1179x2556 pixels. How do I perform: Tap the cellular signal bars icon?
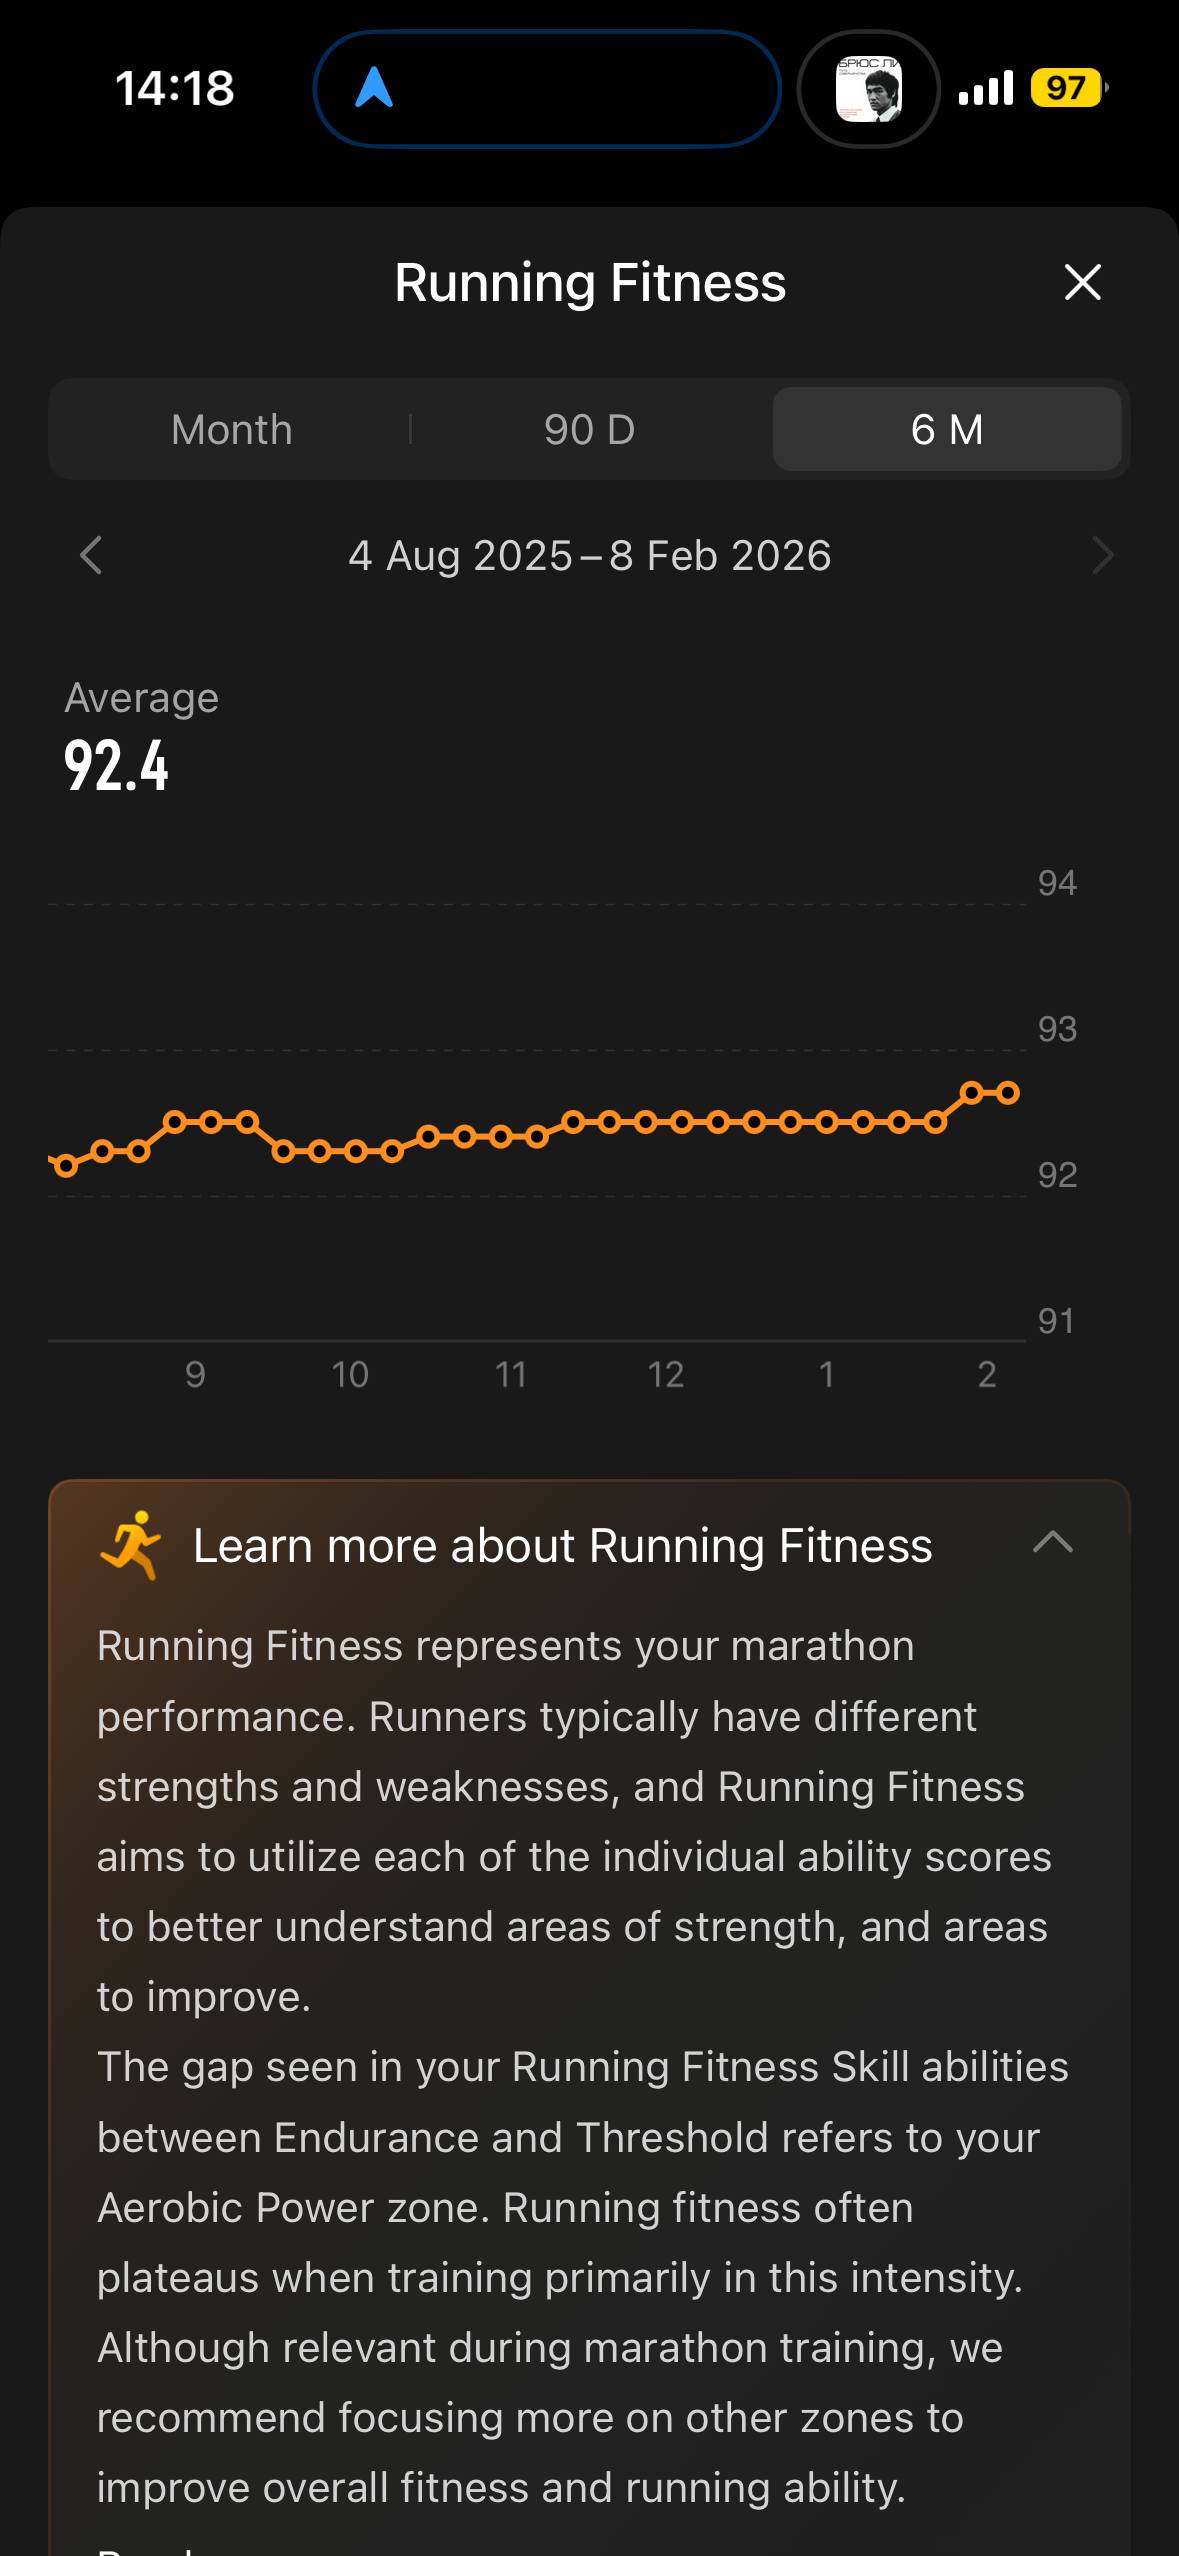pos(985,89)
